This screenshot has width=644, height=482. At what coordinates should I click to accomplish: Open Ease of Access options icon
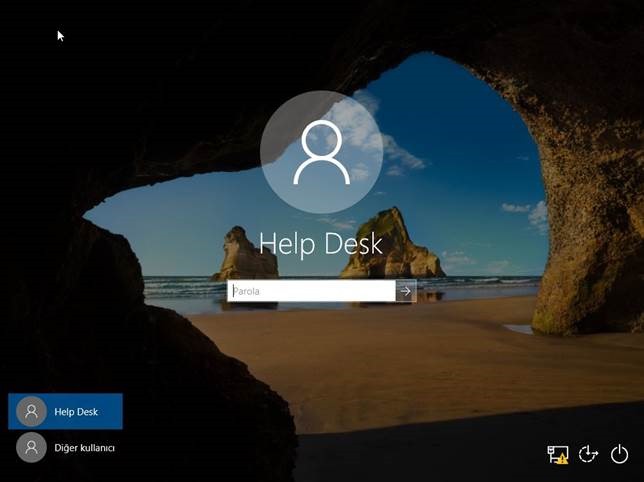(588, 454)
